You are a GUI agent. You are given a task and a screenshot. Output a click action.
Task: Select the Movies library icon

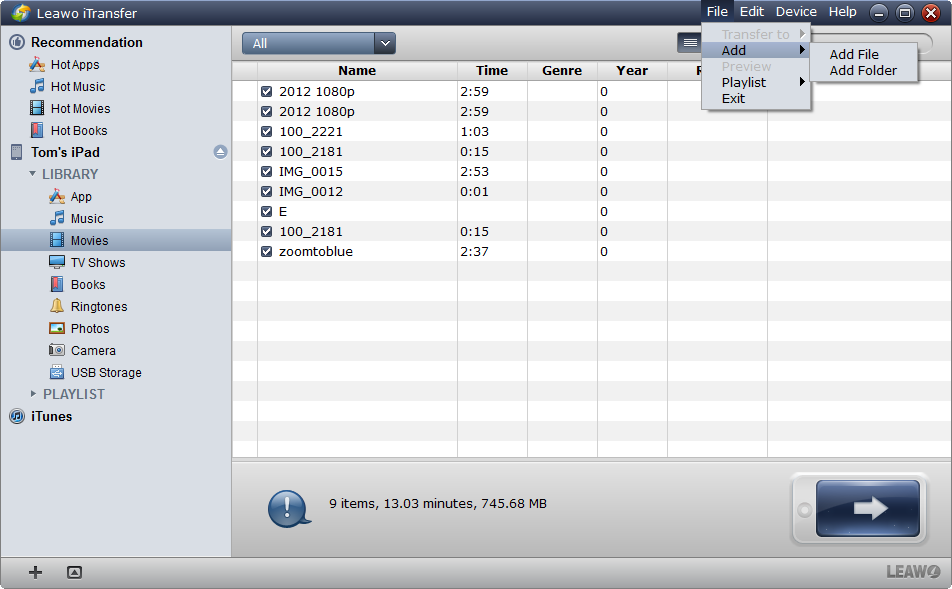tap(56, 240)
